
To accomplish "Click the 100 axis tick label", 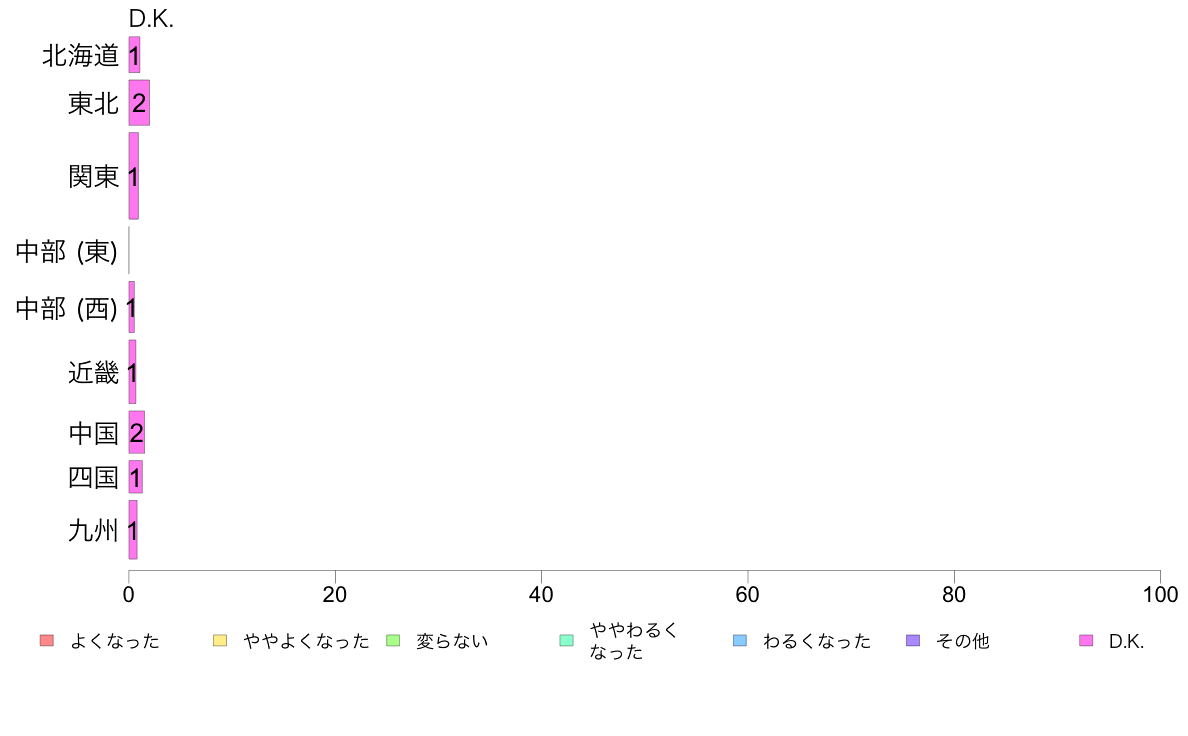I will pos(1160,594).
